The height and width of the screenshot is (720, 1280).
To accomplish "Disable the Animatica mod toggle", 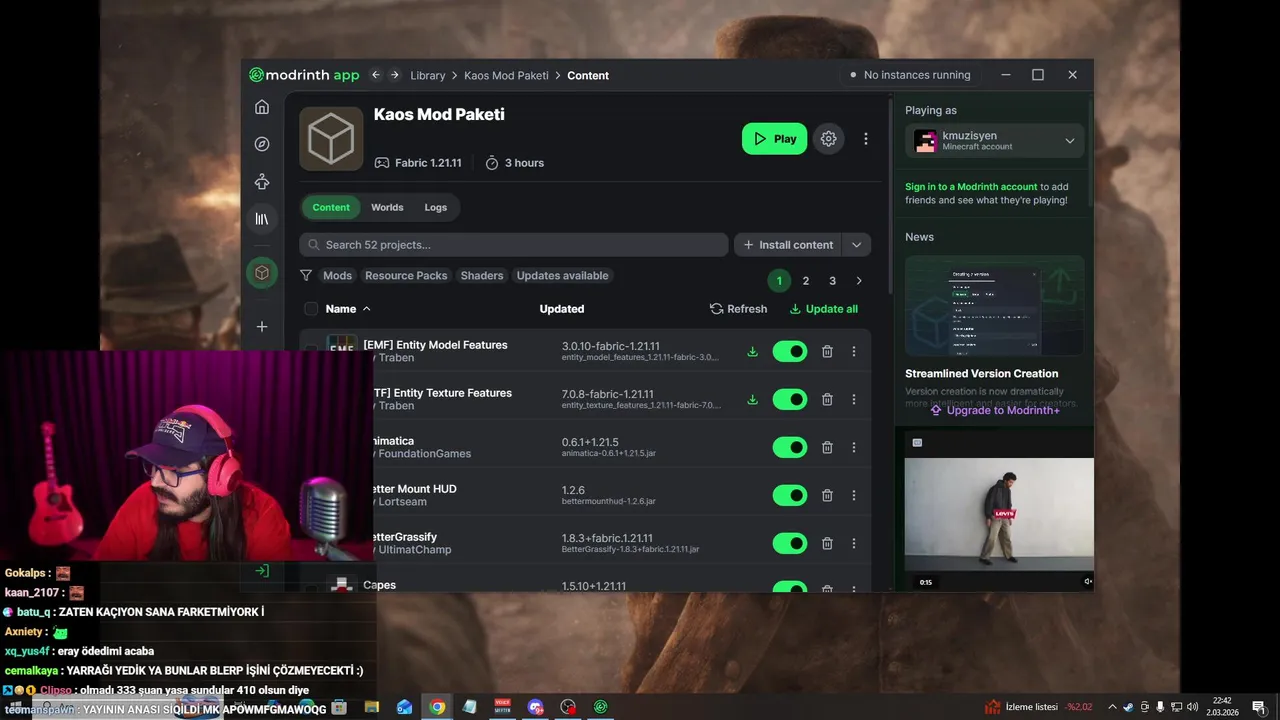I will pos(790,447).
